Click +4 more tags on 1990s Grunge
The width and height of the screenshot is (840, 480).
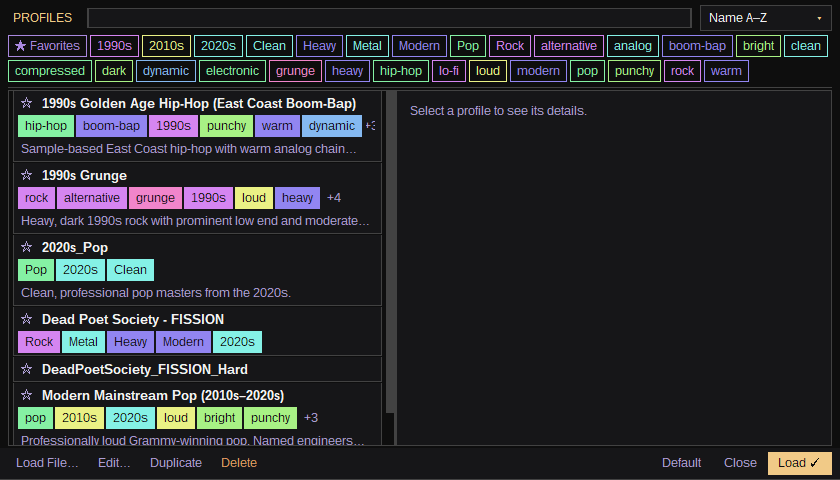coord(334,198)
